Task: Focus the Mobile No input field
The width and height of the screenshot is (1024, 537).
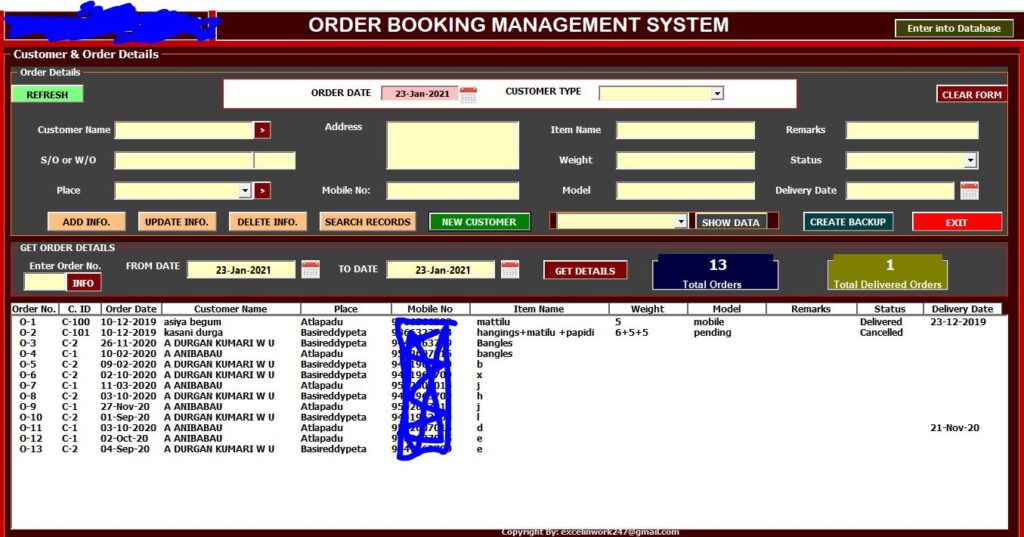Action: [x=453, y=190]
